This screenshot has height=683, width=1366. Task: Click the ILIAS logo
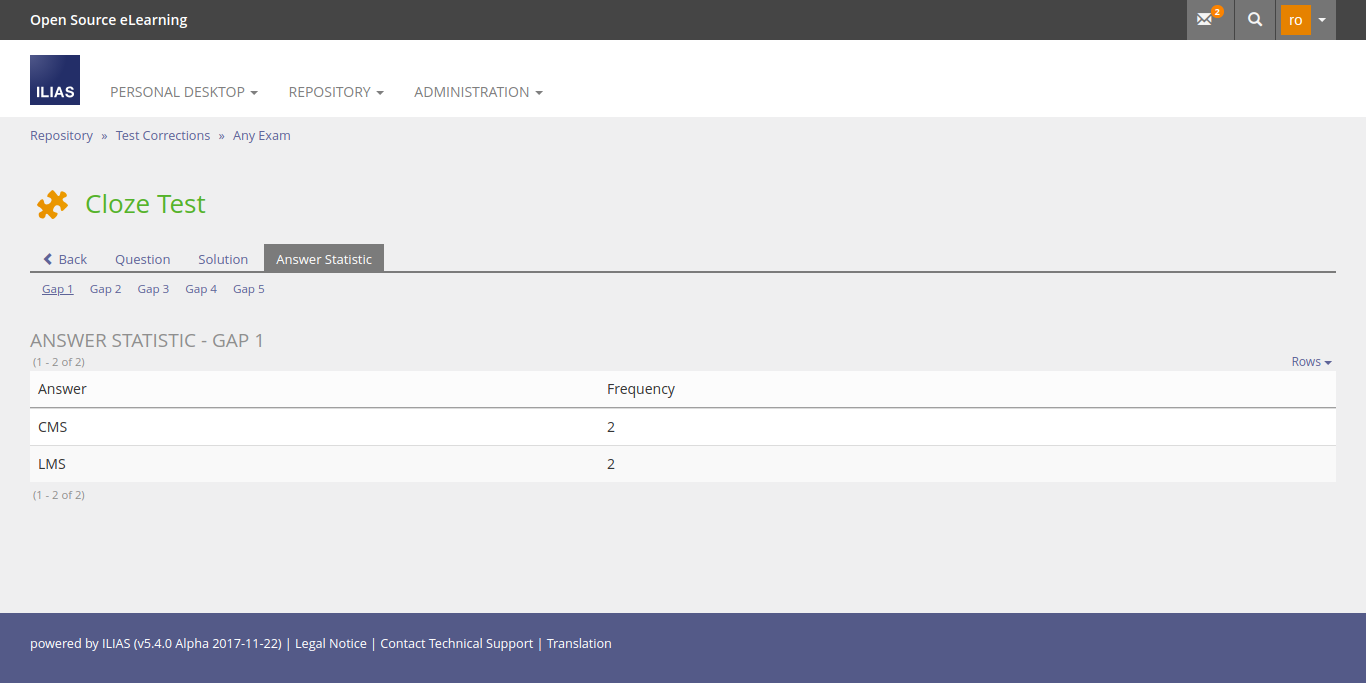click(55, 80)
